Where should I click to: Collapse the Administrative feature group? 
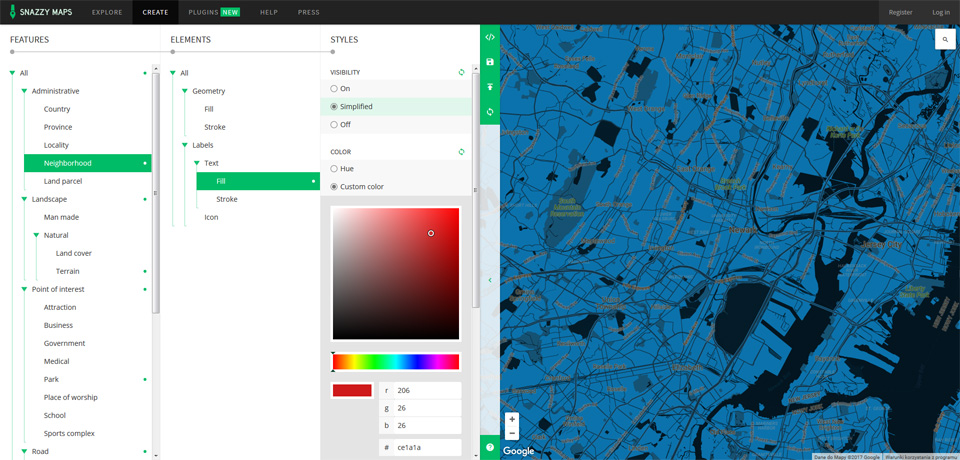point(24,91)
